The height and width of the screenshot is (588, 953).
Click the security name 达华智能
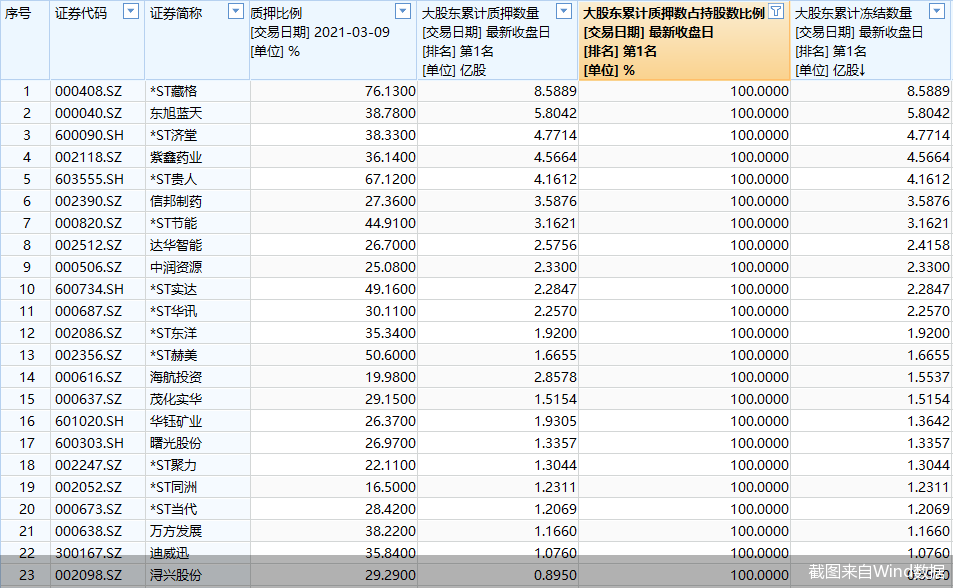[x=176, y=245]
